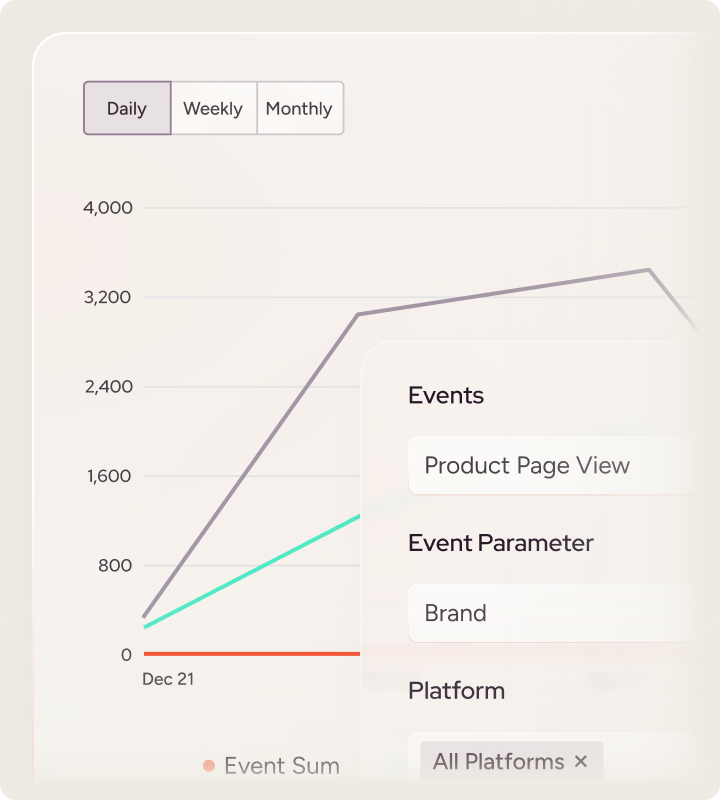720x800 pixels.
Task: Click the All Platforms chip label
Action: point(498,762)
